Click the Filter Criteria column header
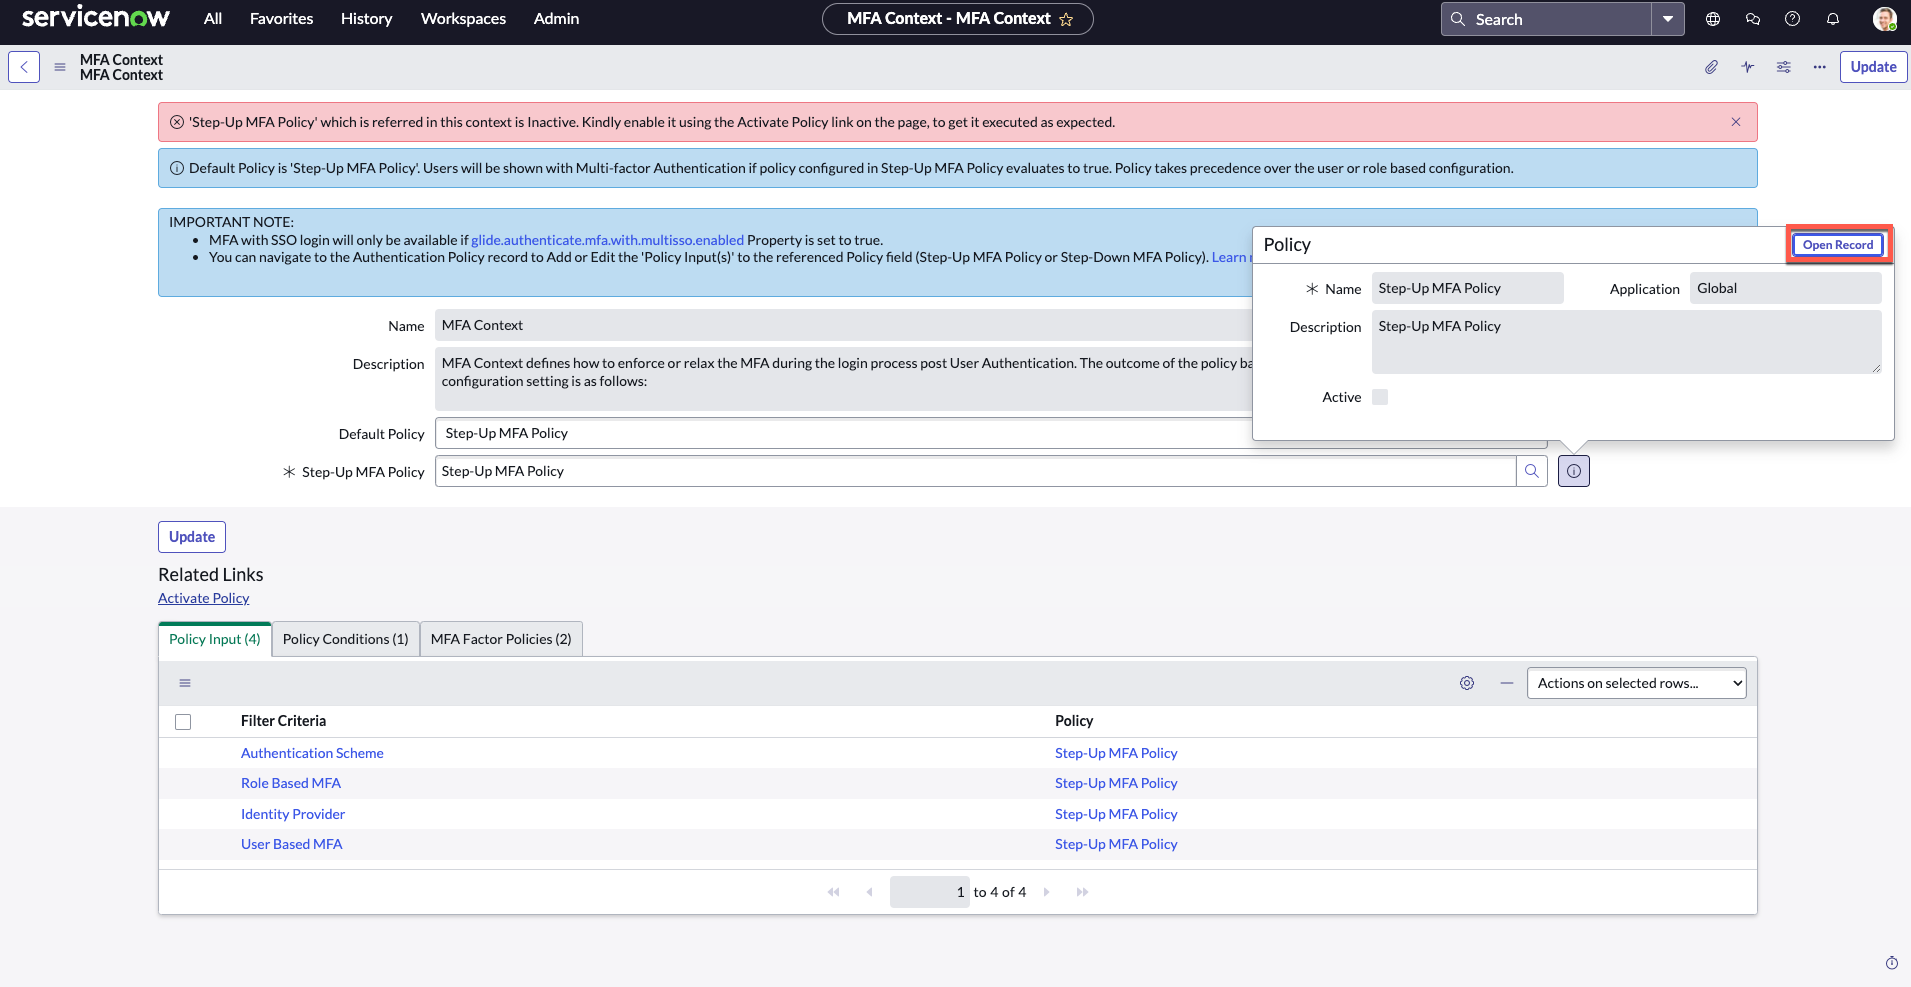This screenshot has height=987, width=1911. tap(283, 721)
